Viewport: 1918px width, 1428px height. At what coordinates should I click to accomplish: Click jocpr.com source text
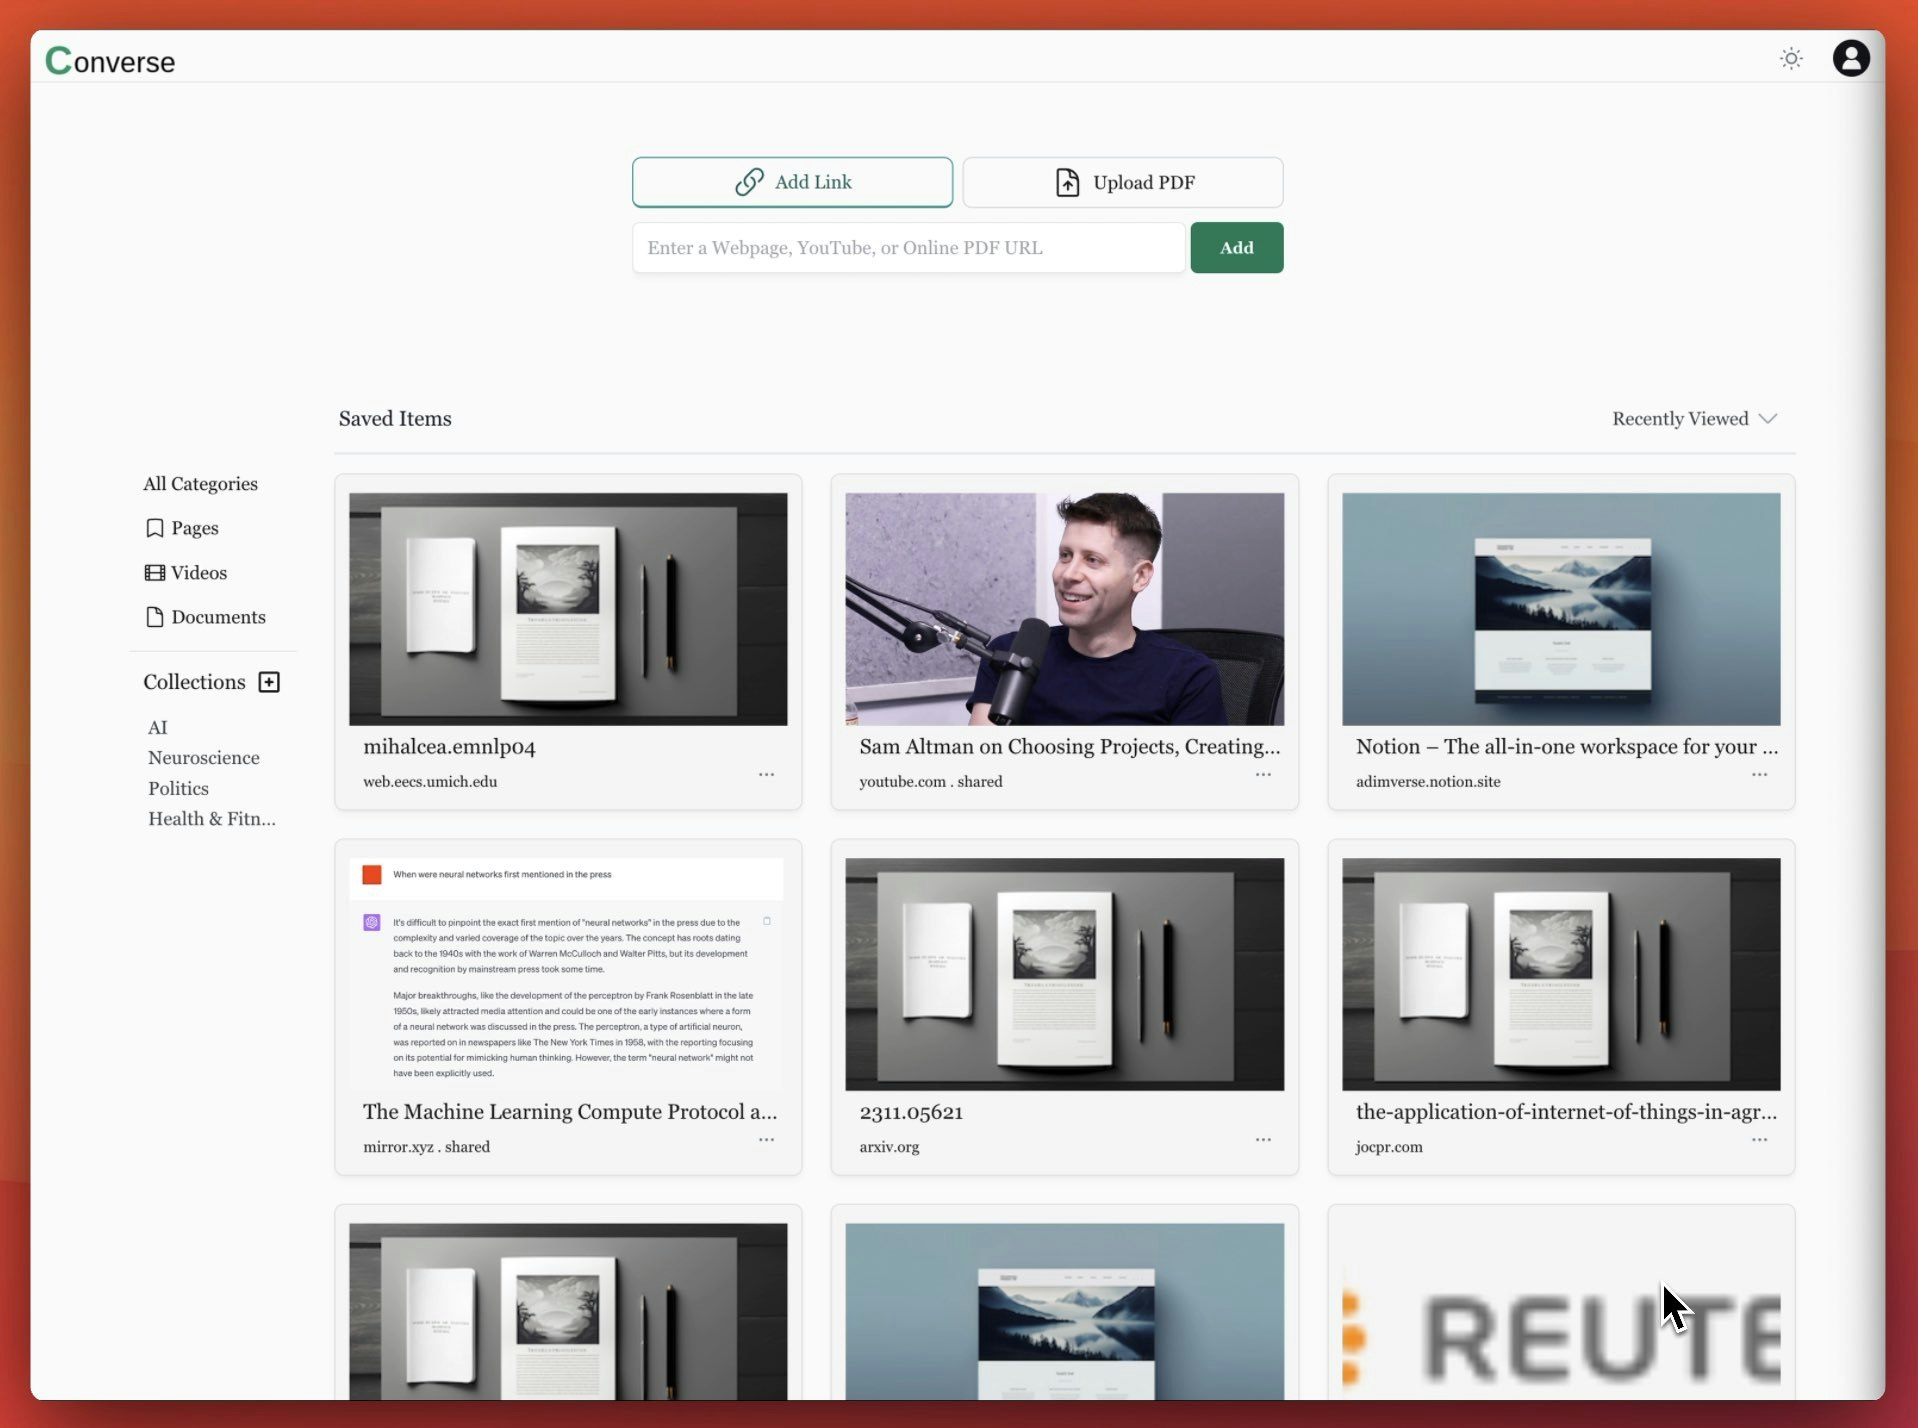(1388, 1147)
